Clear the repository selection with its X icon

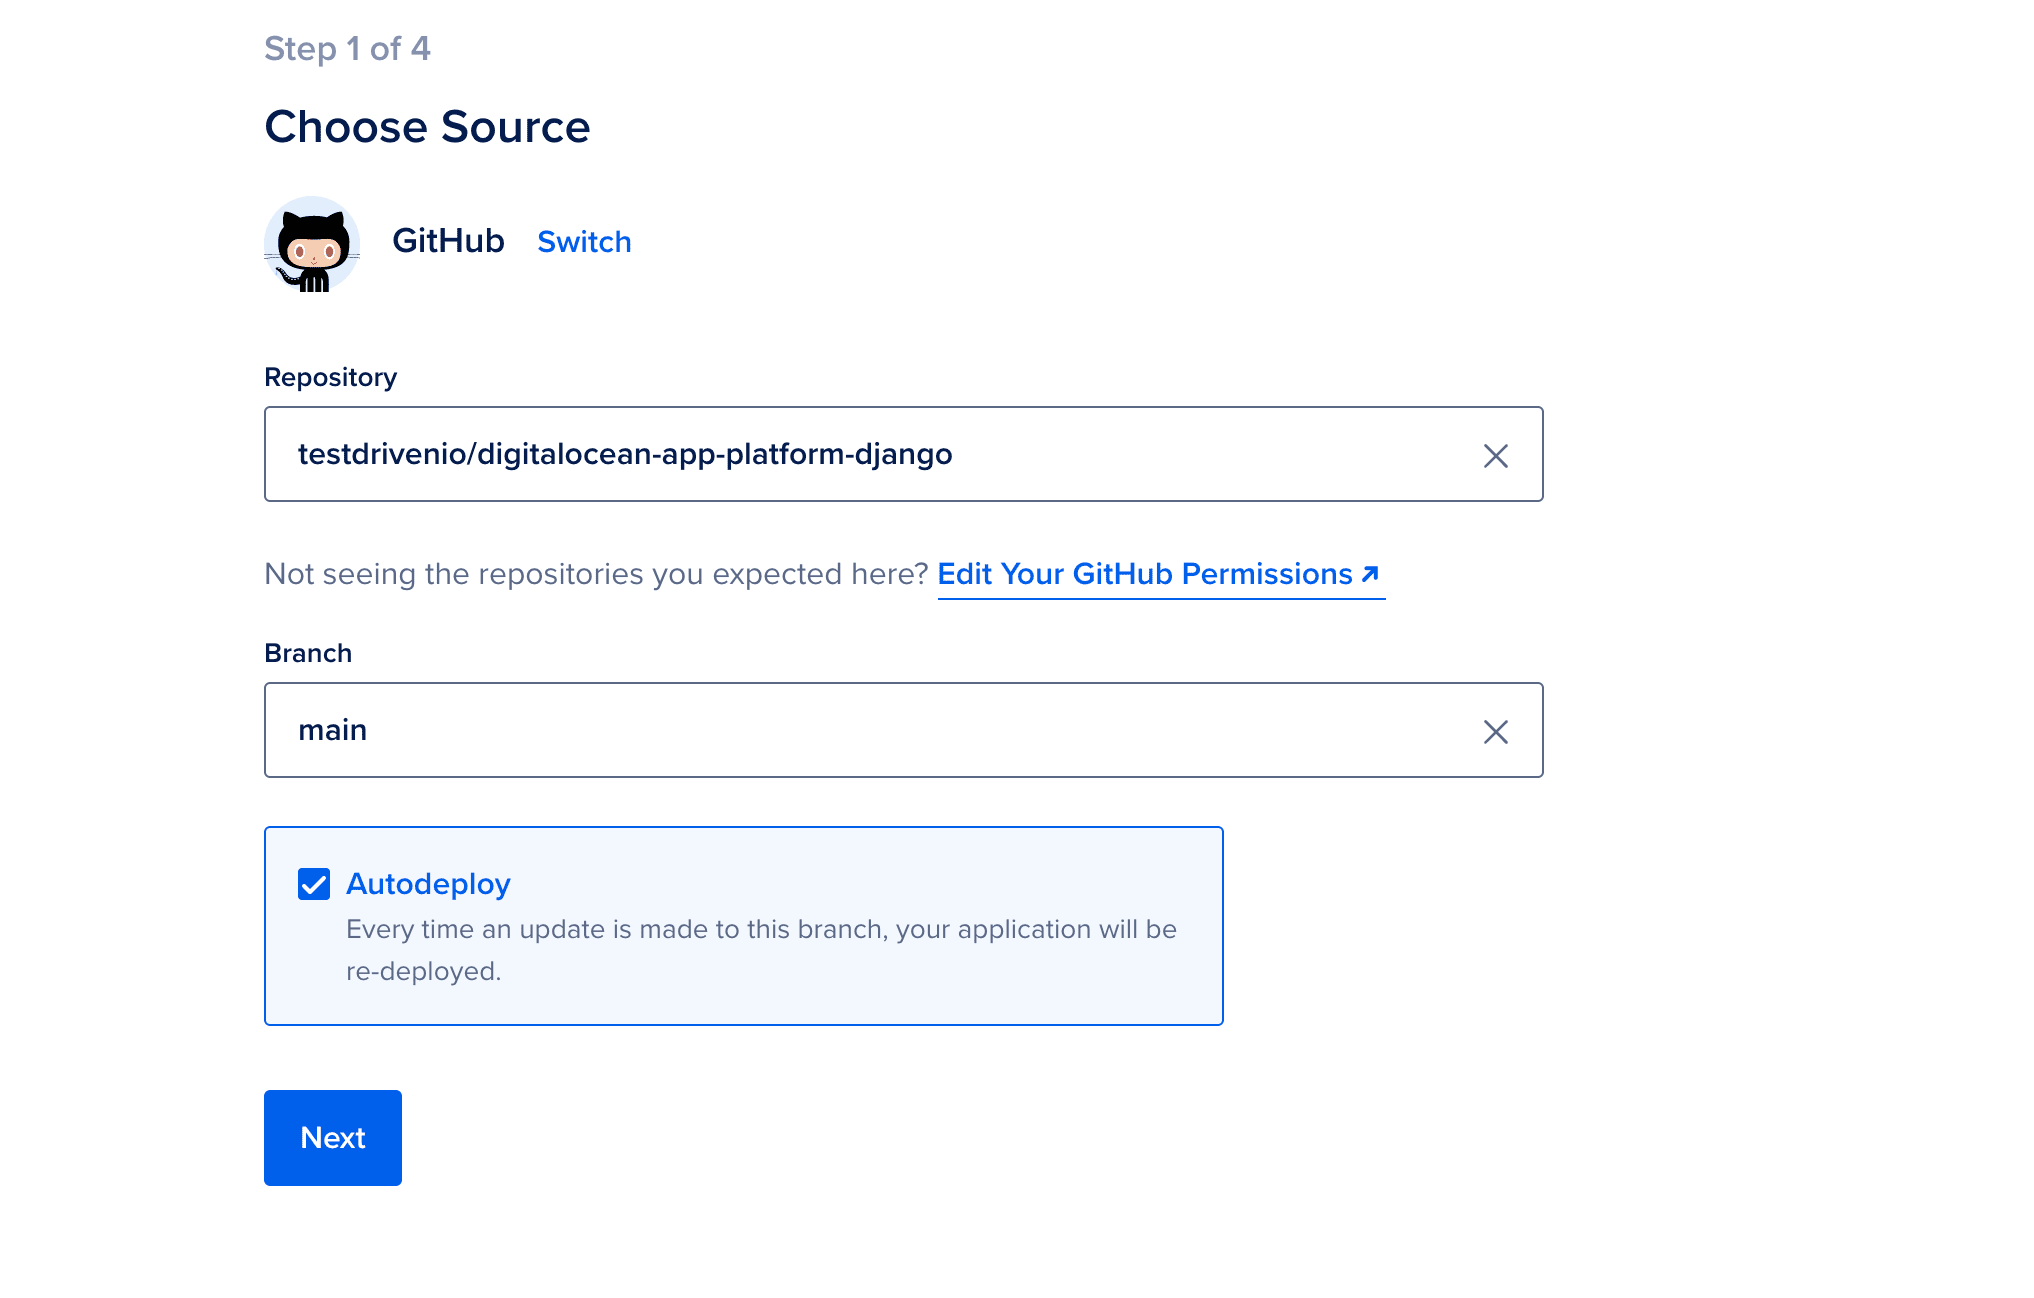point(1496,455)
